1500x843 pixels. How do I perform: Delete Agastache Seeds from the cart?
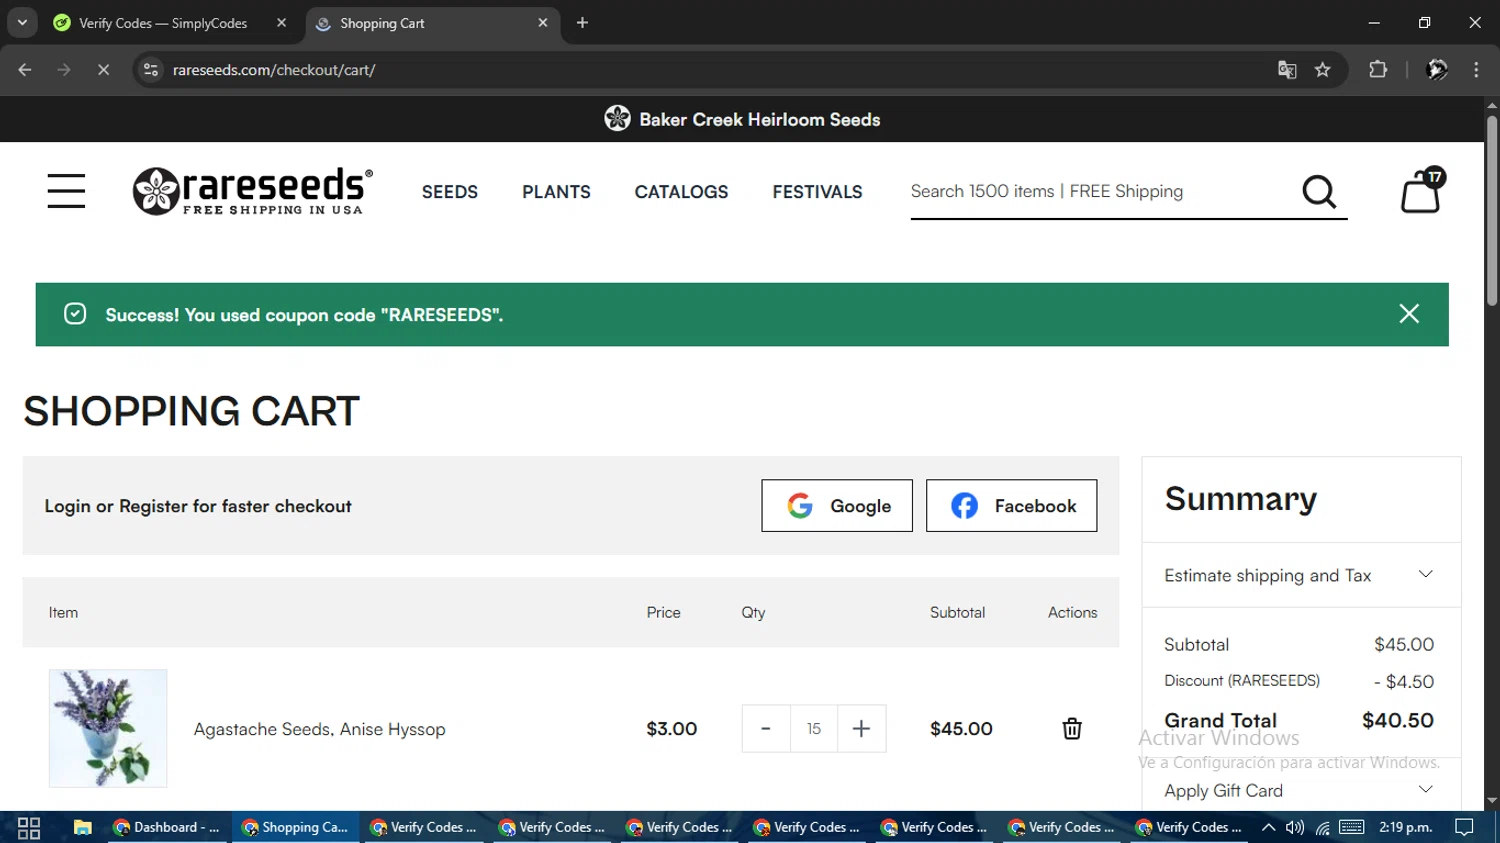click(1072, 728)
